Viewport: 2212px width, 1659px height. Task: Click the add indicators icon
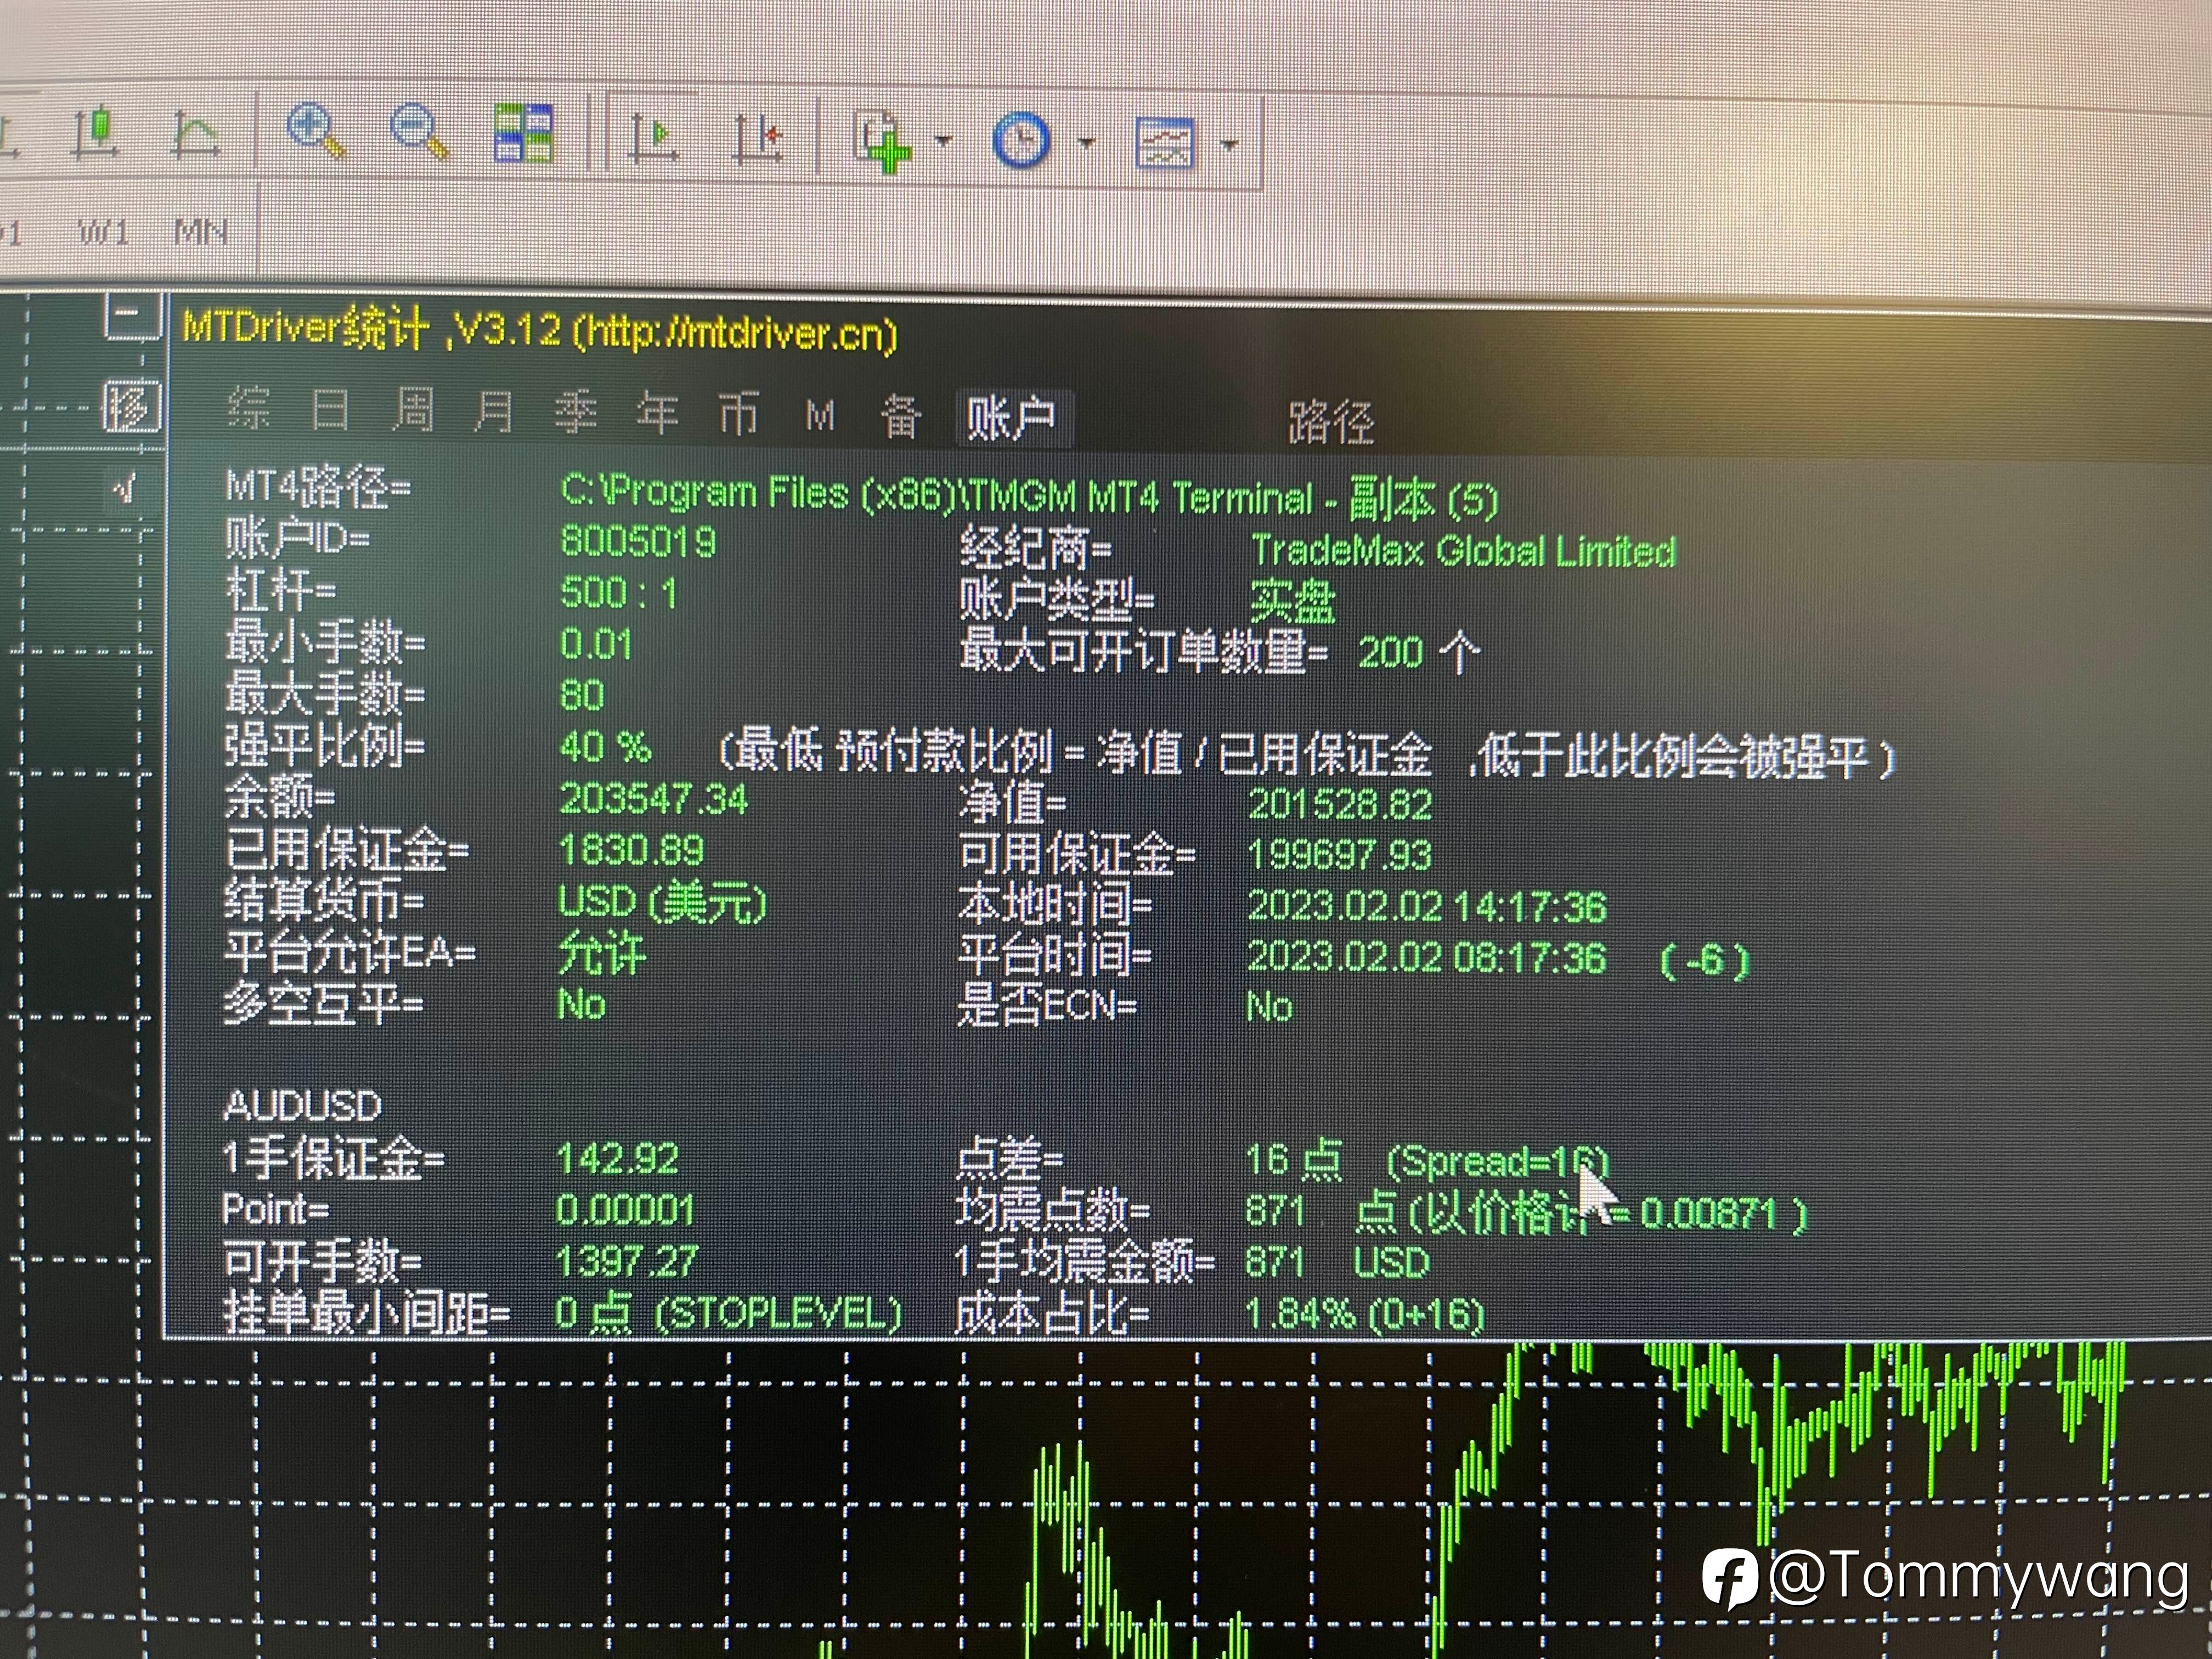coord(881,141)
